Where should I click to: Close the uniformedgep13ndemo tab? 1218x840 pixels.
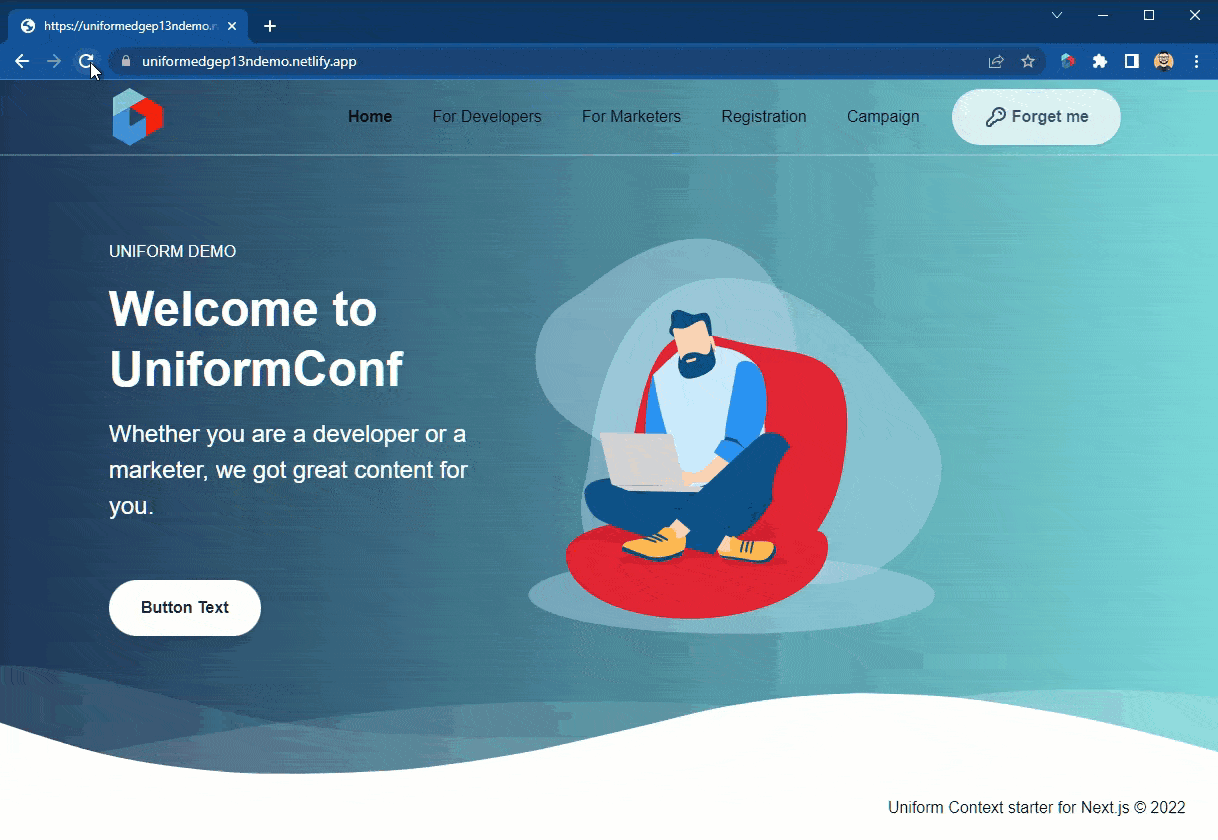pyautogui.click(x=232, y=26)
